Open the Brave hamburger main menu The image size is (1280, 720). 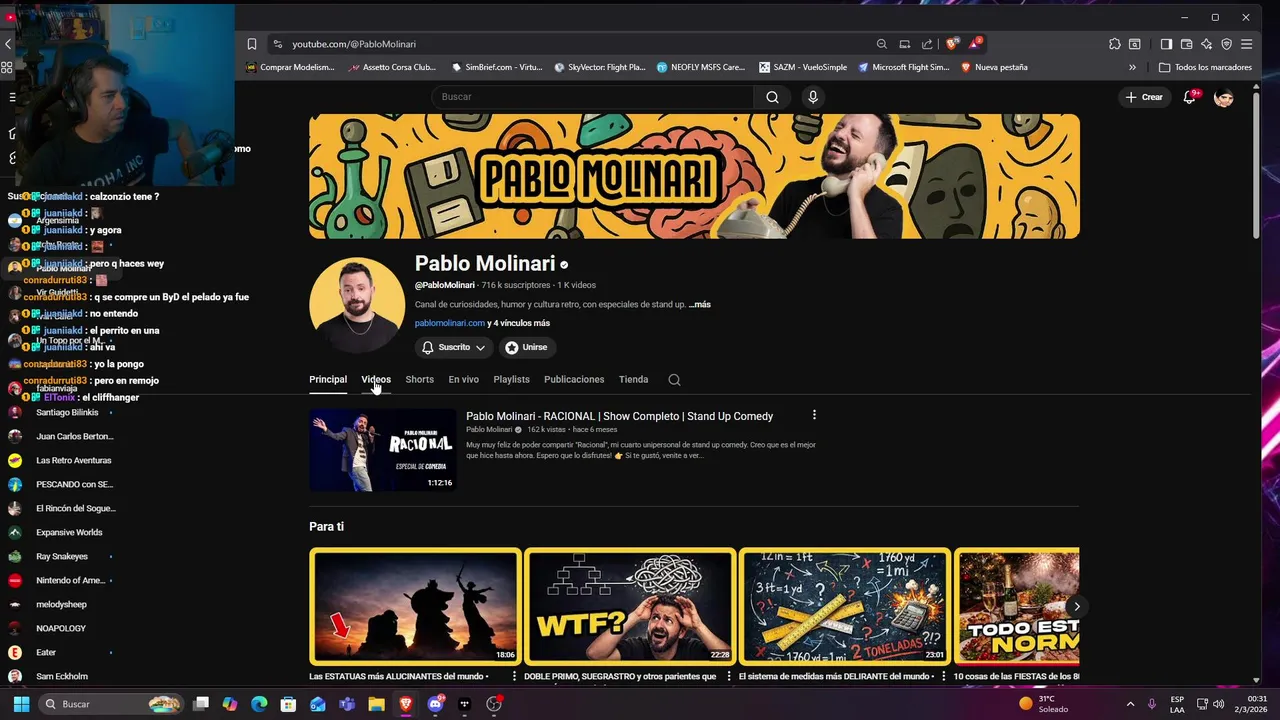click(x=1246, y=44)
